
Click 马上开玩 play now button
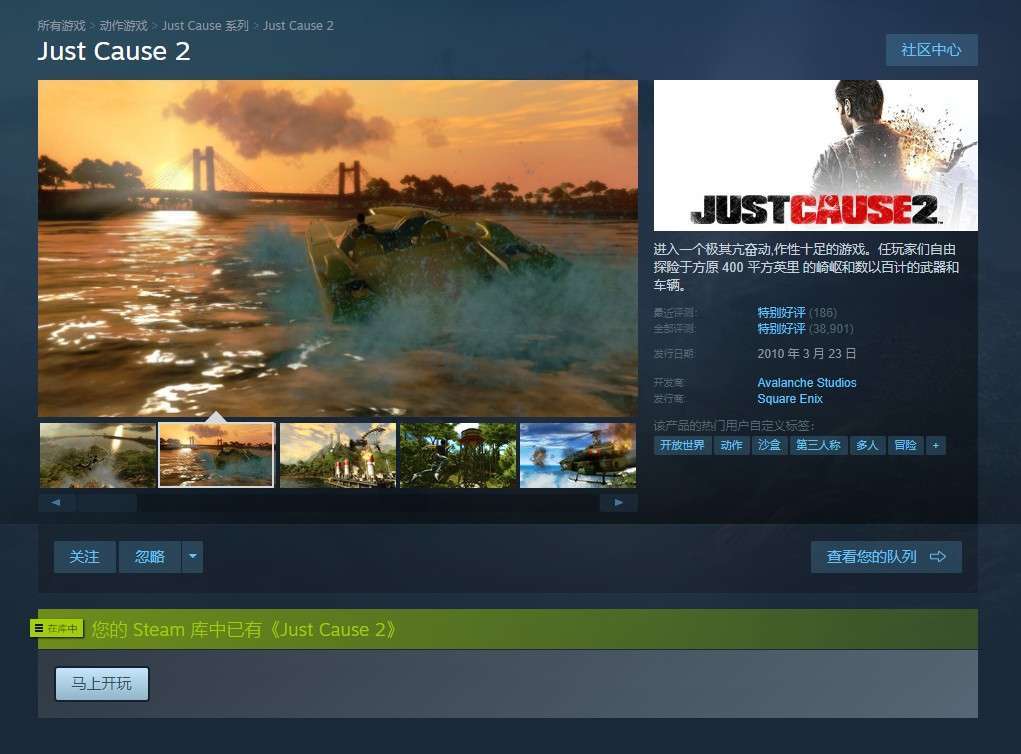102,684
